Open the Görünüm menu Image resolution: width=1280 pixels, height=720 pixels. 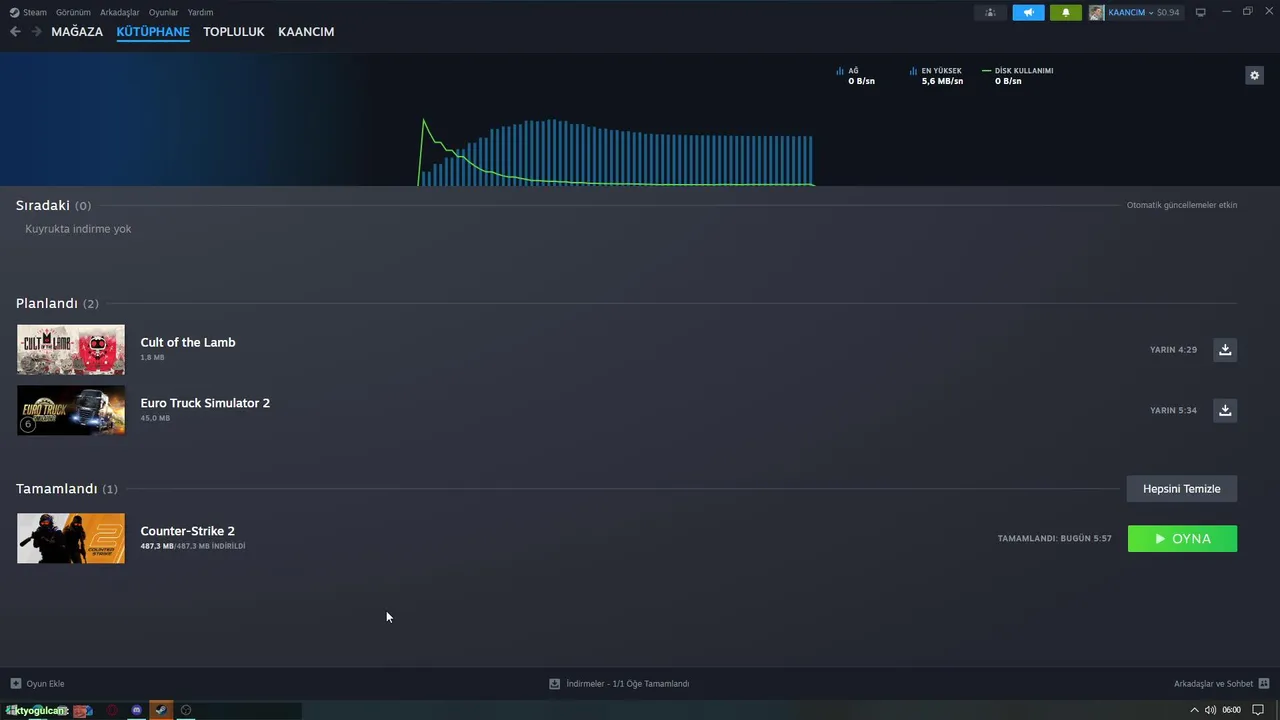point(73,13)
